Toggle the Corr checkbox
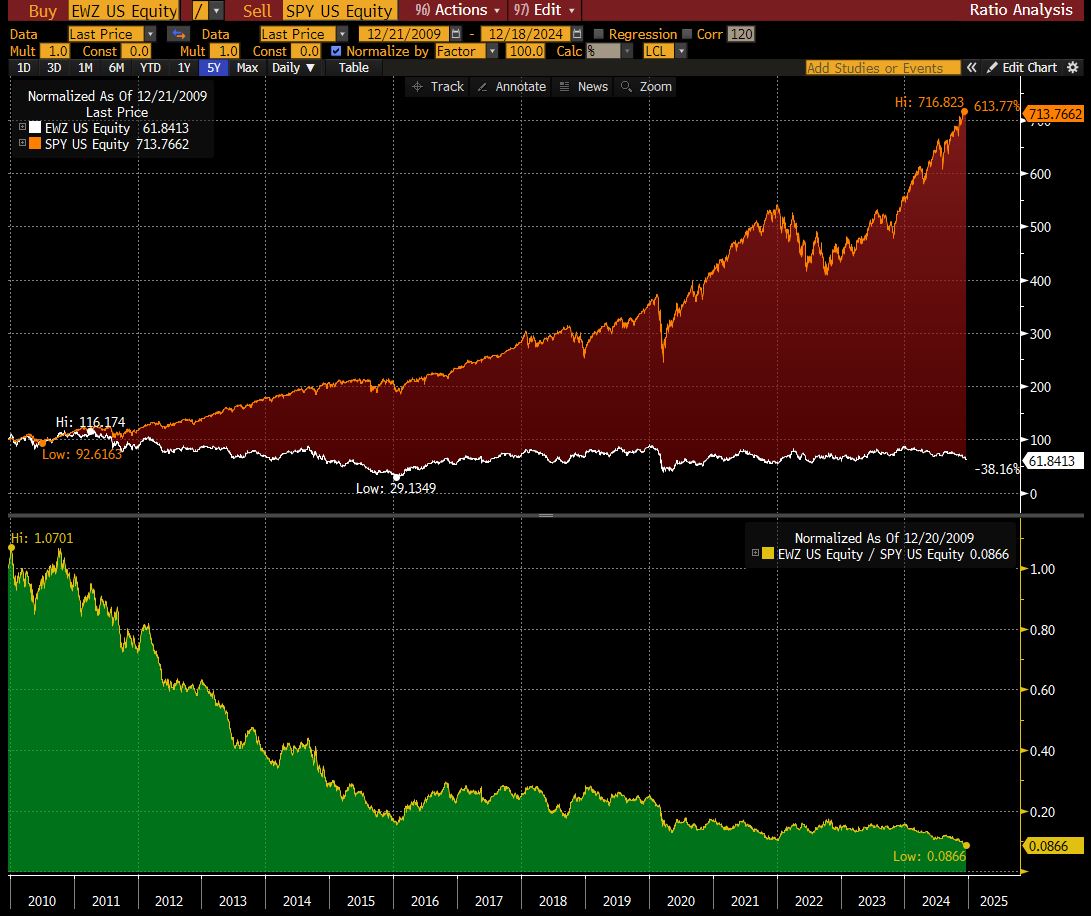 click(687, 34)
